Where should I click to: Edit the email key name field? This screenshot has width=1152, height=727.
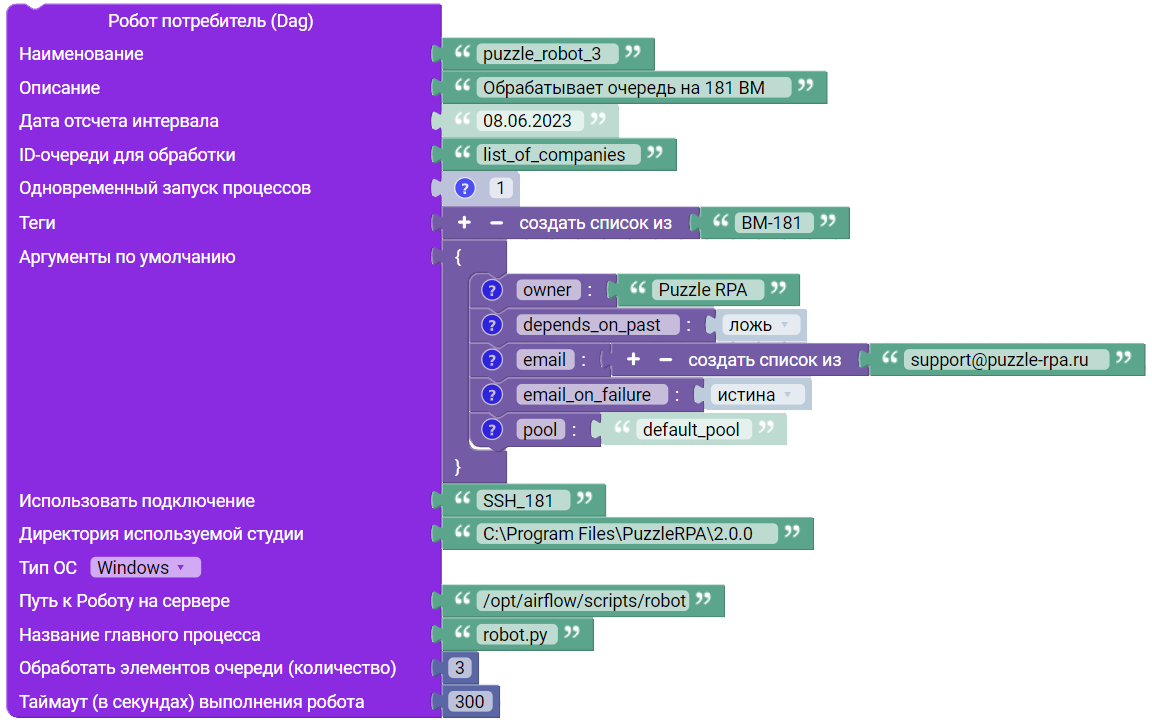click(x=545, y=360)
